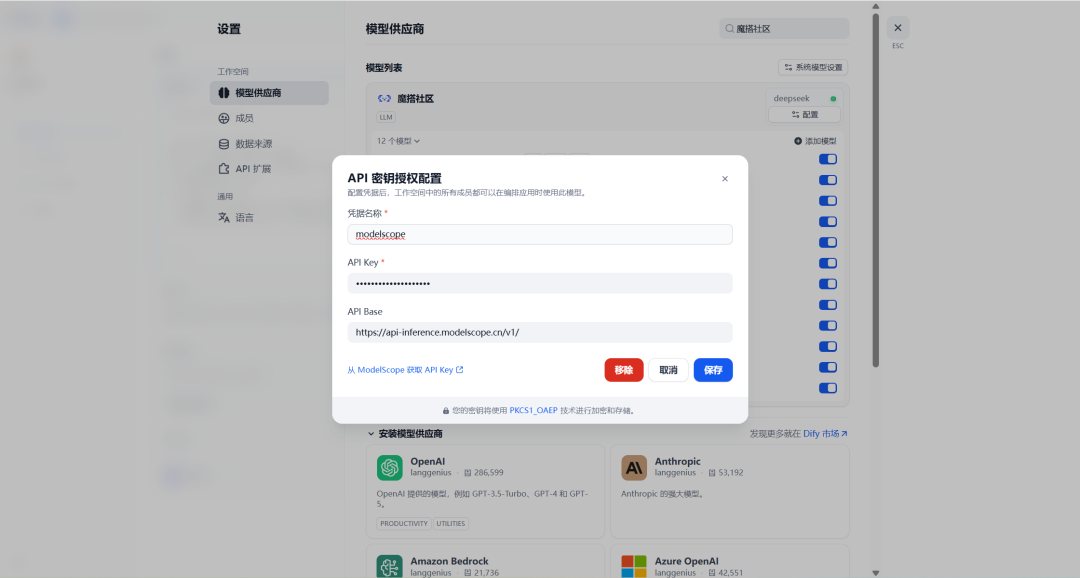
Task: Click the deepseek credential status indicator
Action: coord(833,99)
